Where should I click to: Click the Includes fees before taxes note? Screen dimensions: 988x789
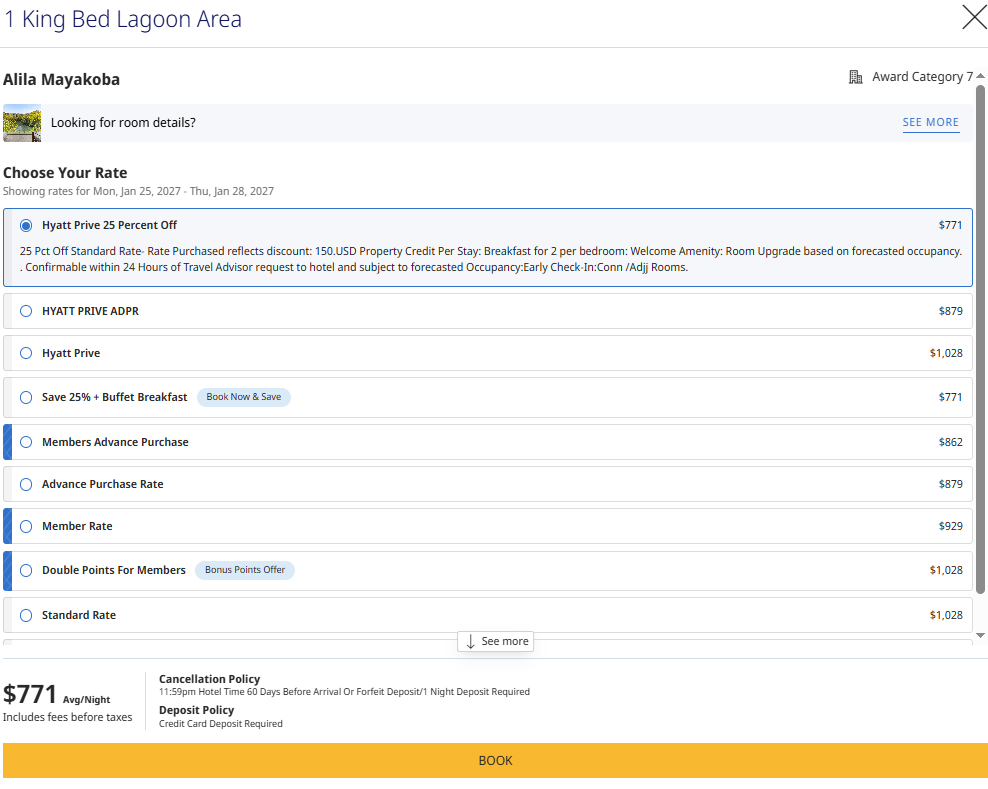coord(67,717)
